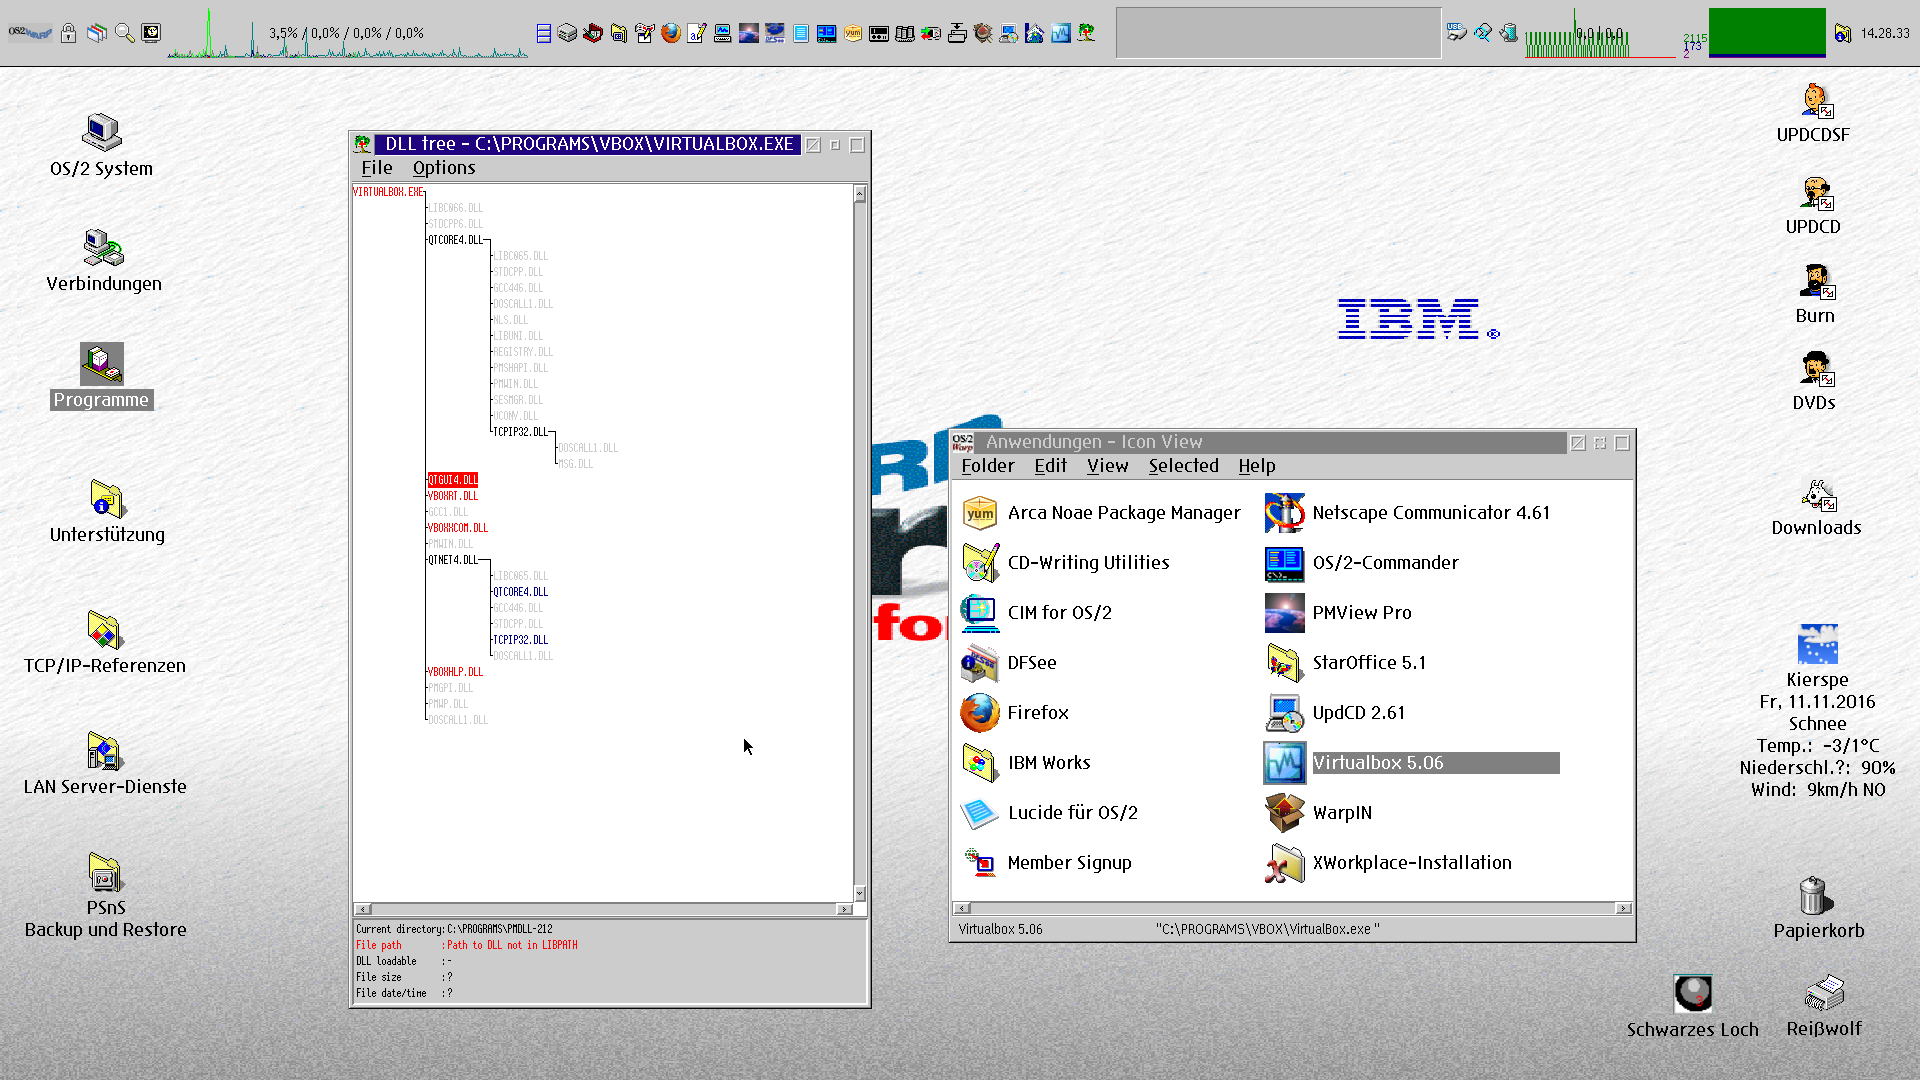This screenshot has height=1080, width=1920.
Task: Open the Selected menu in Anwendungen window
Action: tap(1183, 466)
